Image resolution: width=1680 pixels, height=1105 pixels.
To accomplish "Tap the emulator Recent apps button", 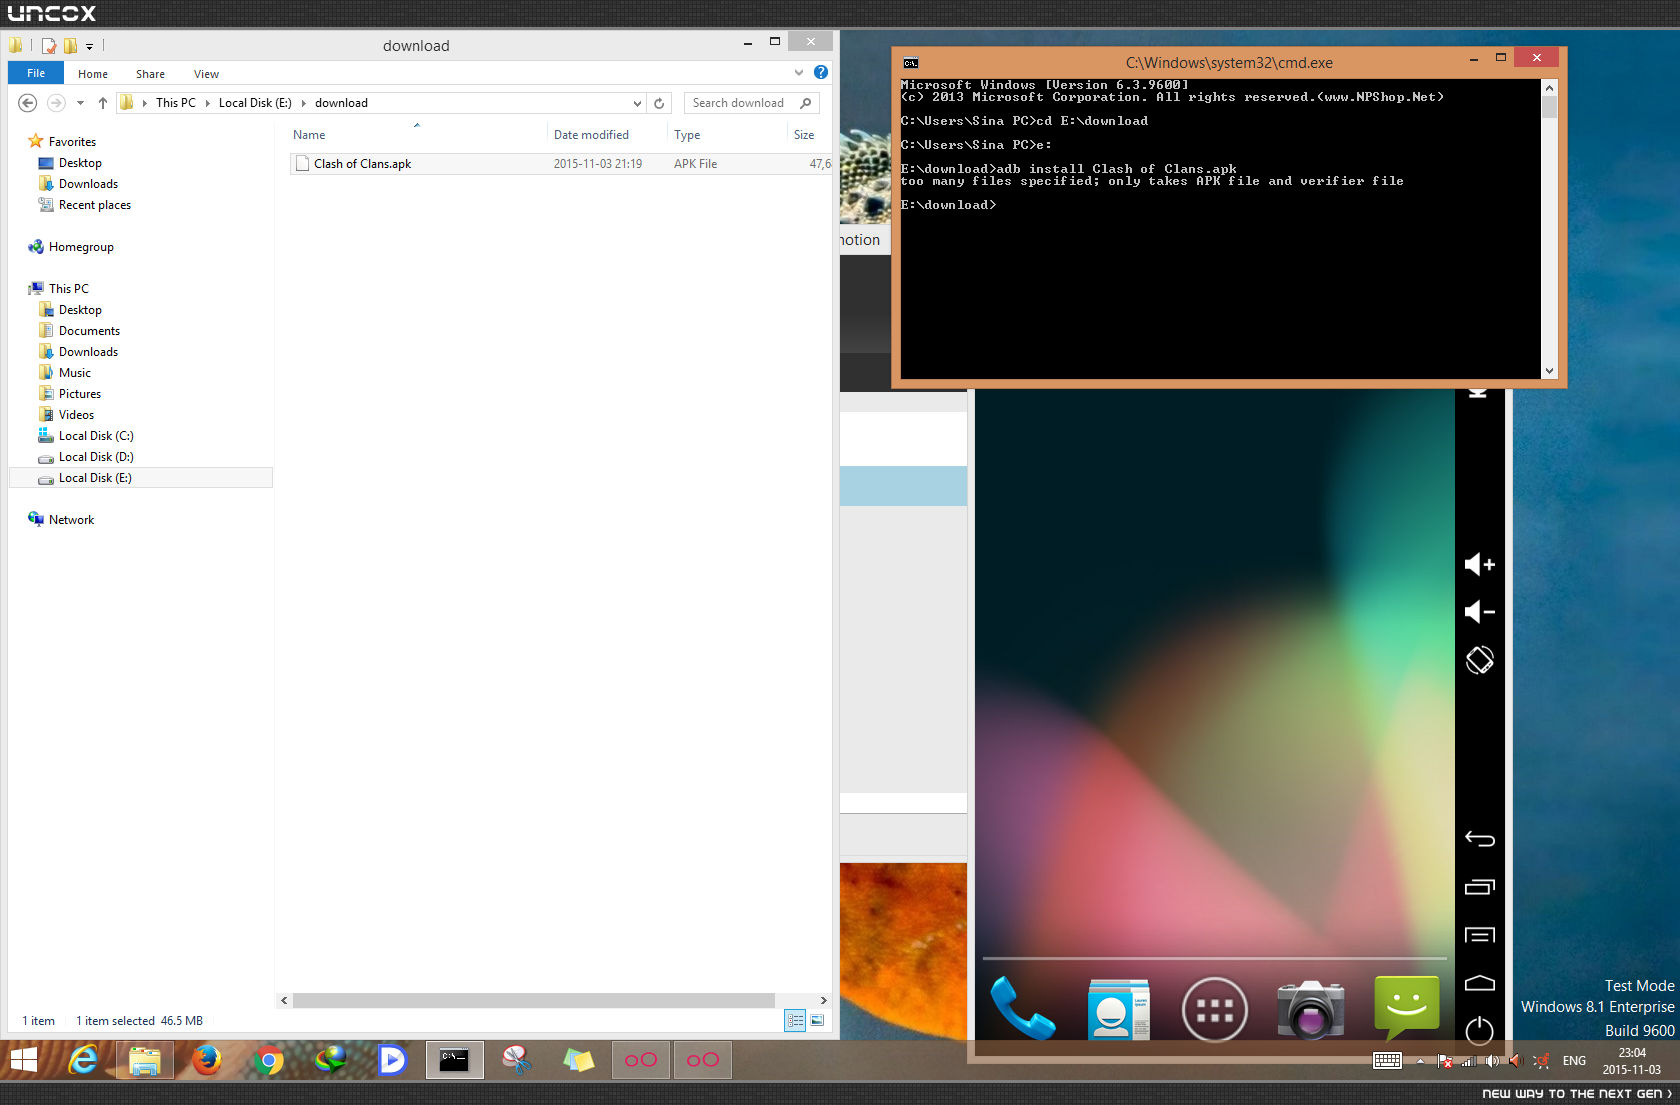I will click(x=1480, y=887).
